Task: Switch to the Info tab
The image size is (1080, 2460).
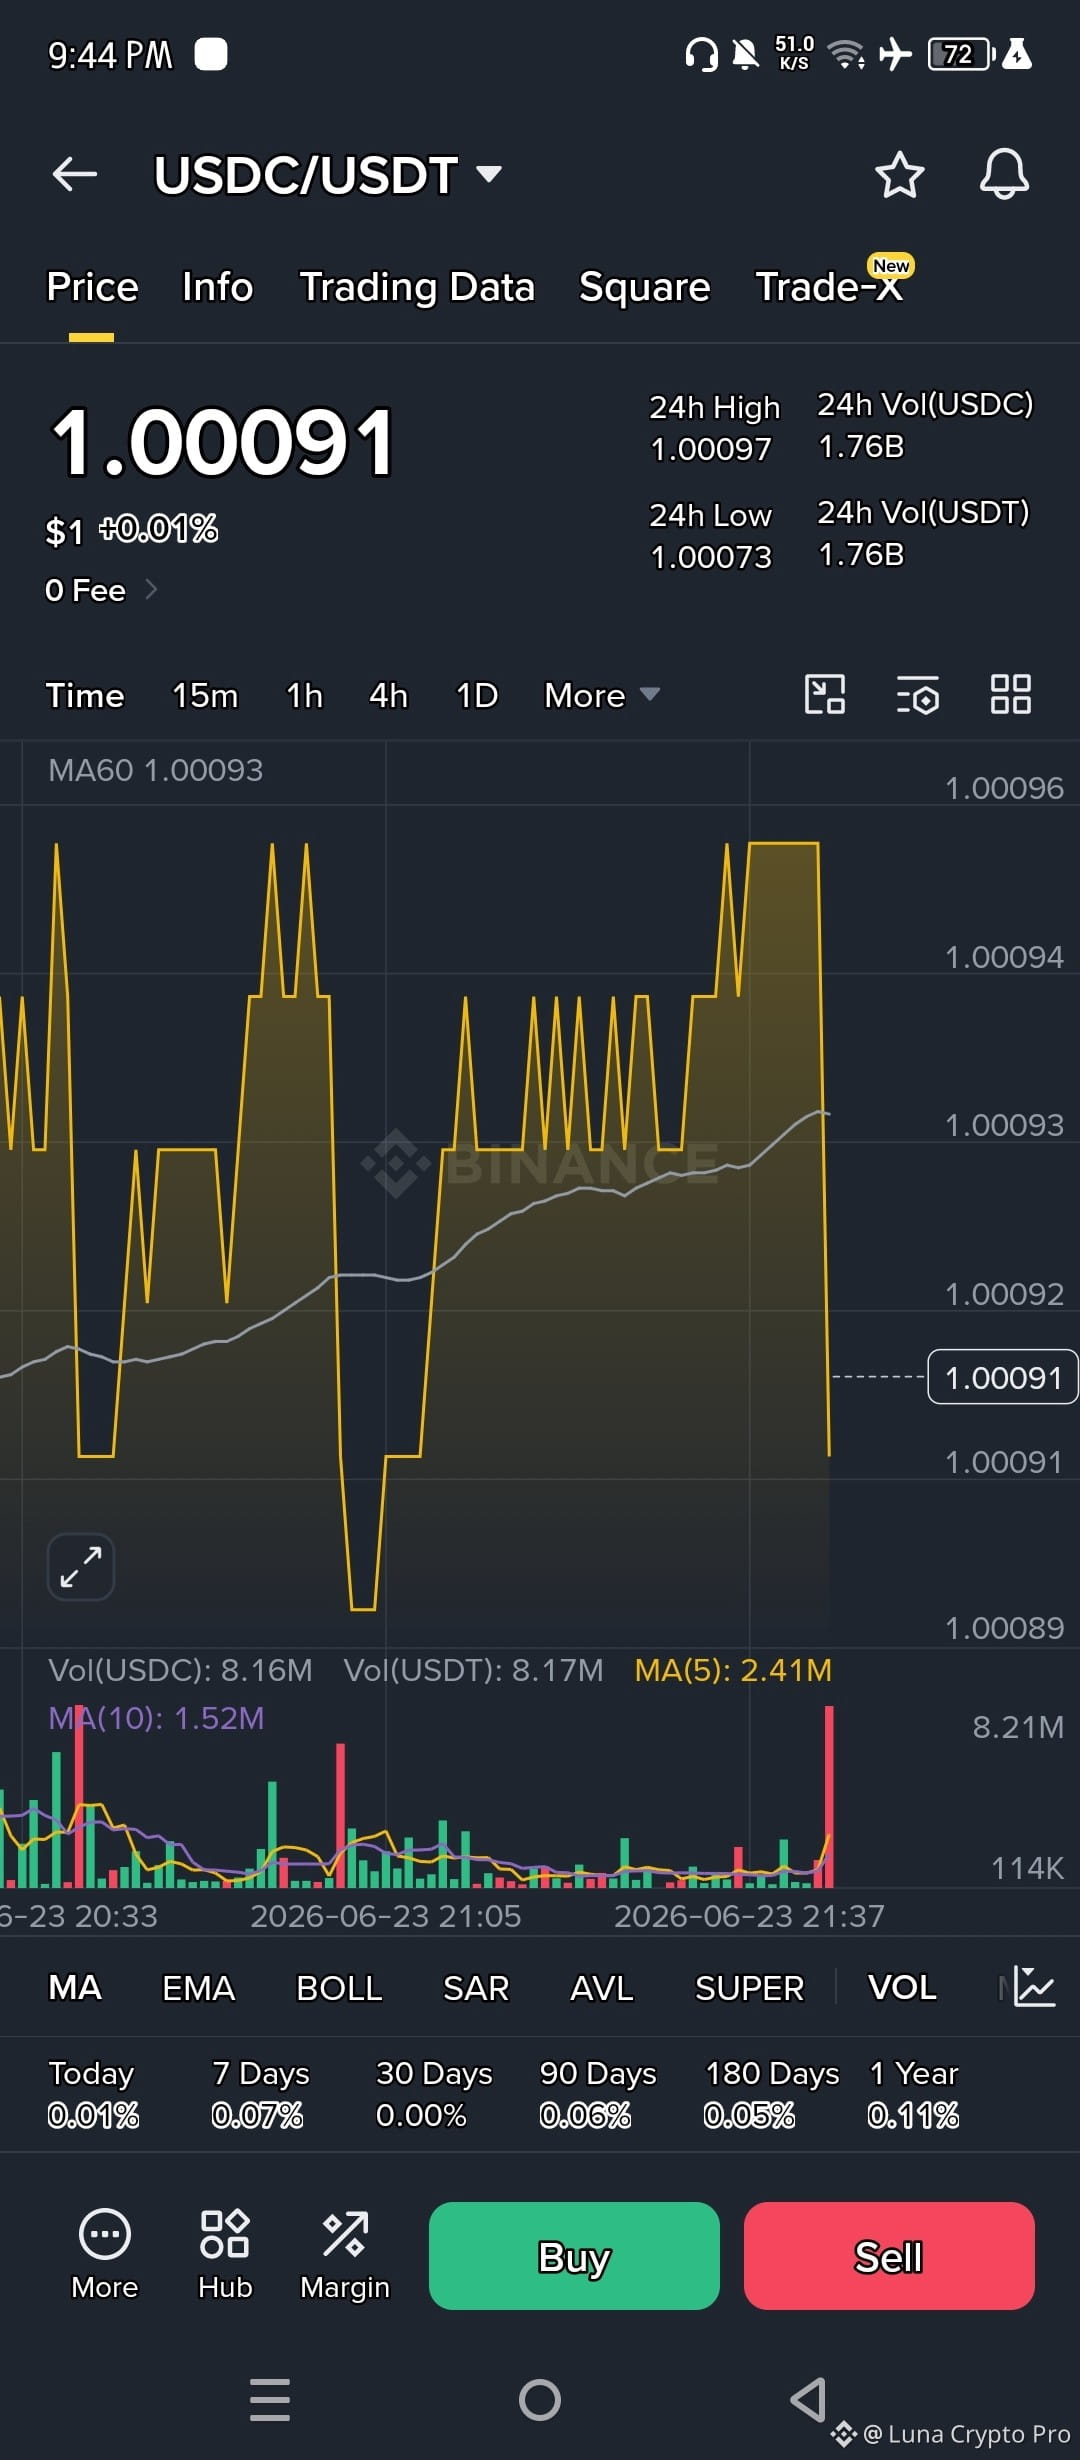Action: point(218,287)
